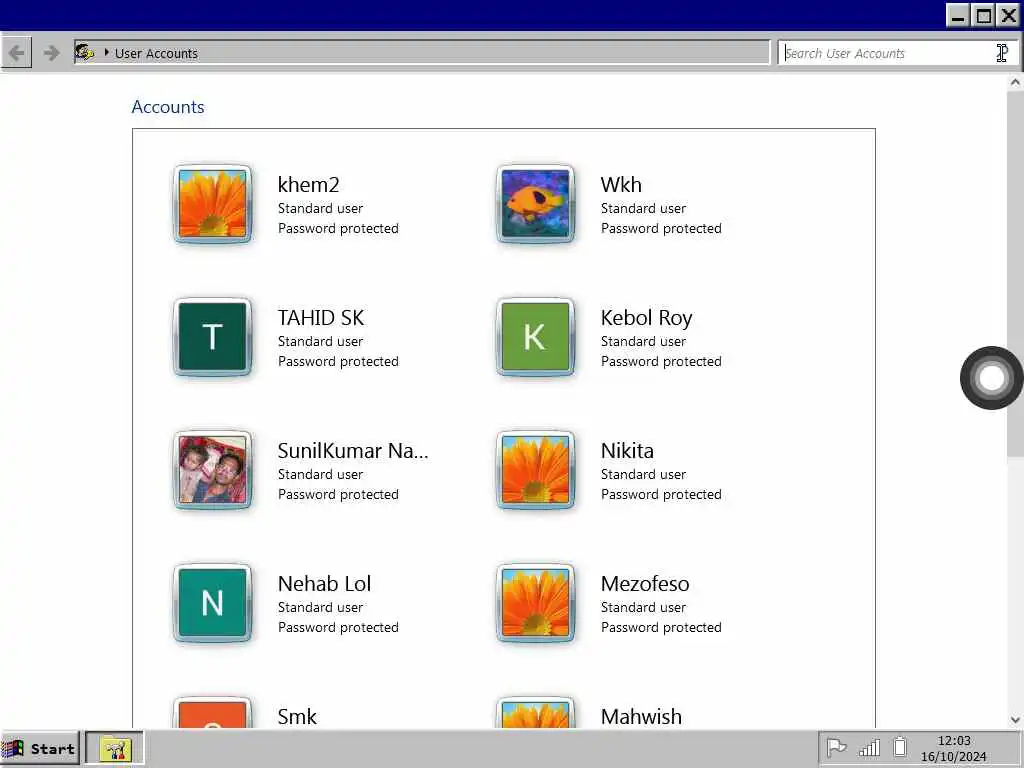Choose the Nikita account name
1024x768 pixels.
627,451
